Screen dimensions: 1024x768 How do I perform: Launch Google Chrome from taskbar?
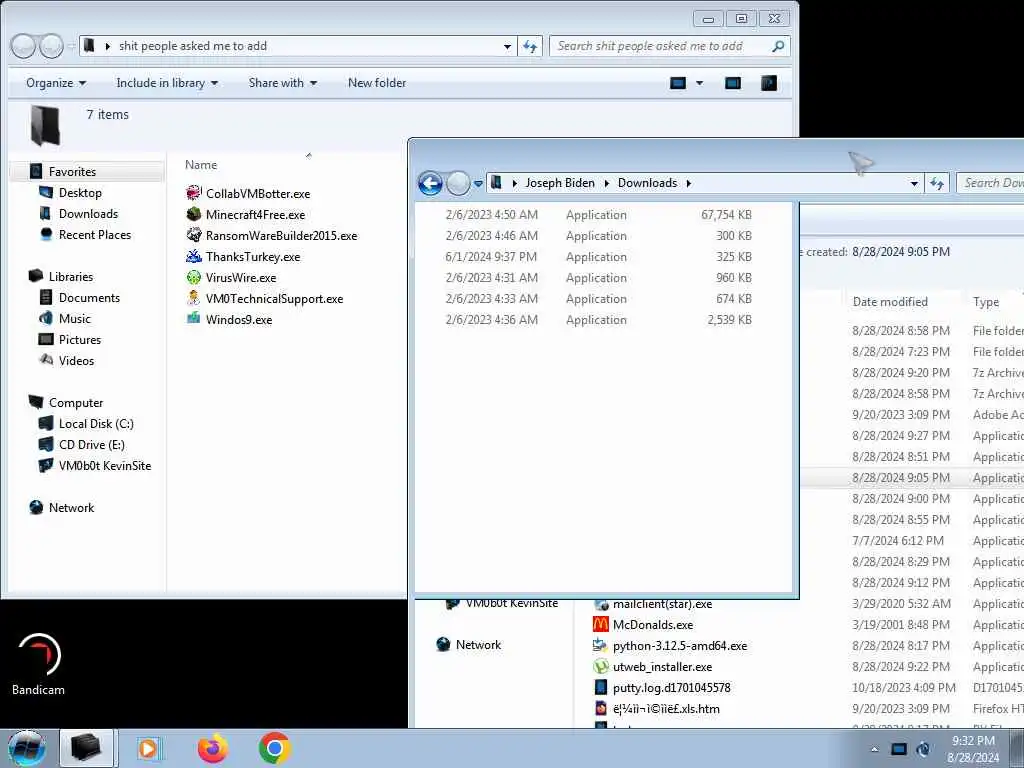[274, 748]
